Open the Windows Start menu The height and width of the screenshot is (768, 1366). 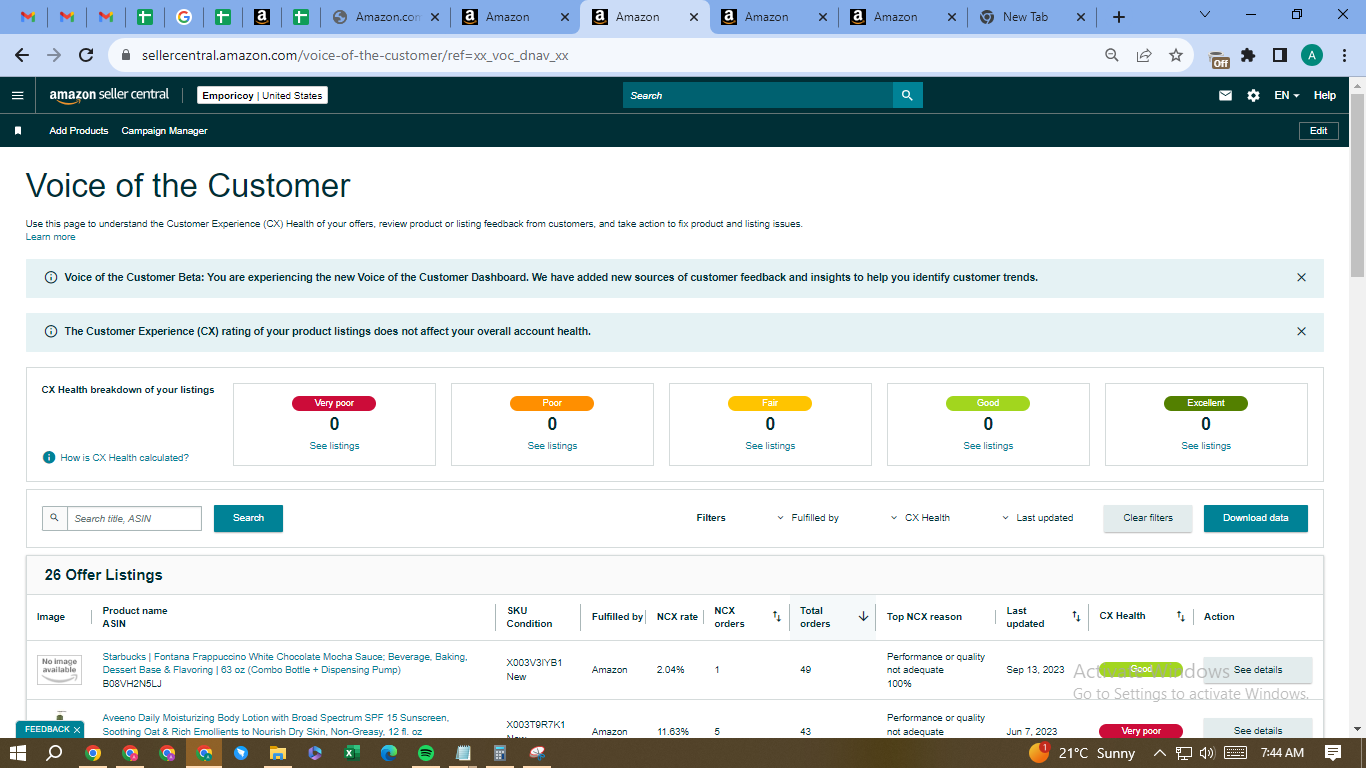point(18,753)
